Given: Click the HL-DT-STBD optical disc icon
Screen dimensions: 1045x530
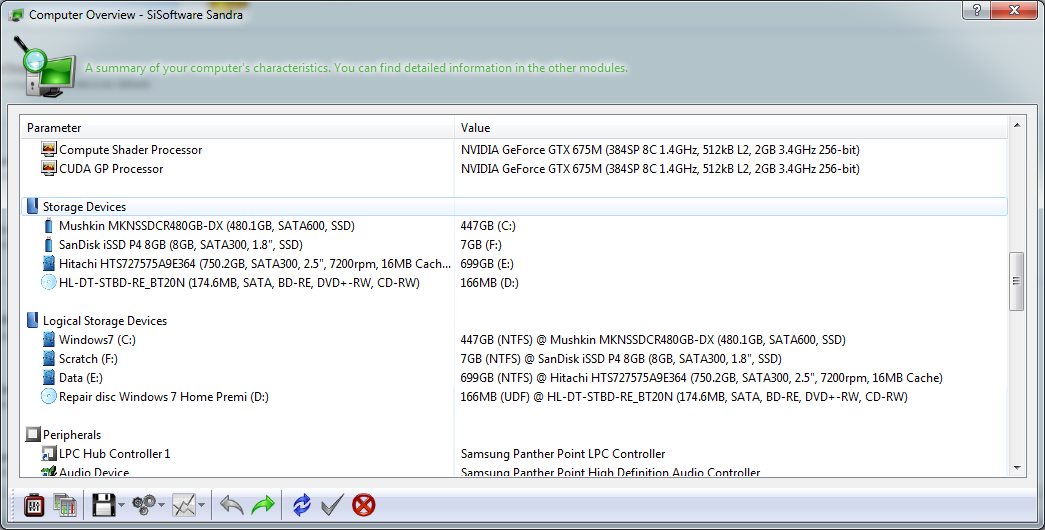Looking at the screenshot, I should click(48, 283).
